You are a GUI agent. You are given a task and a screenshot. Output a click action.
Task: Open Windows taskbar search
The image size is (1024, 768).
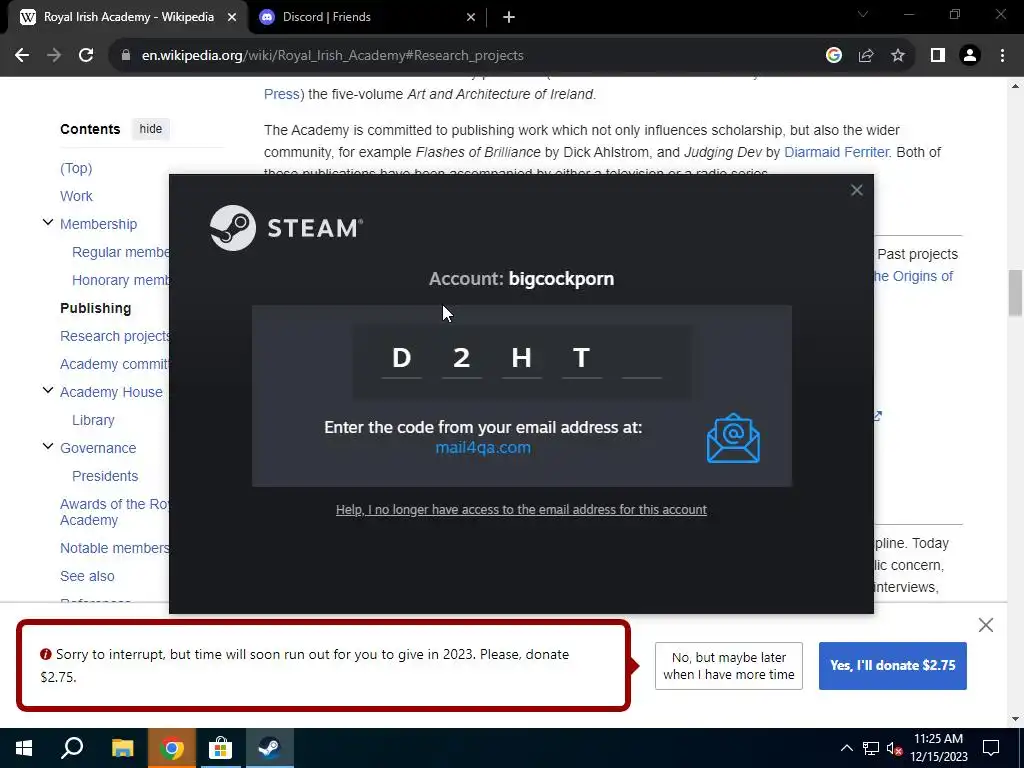coord(72,748)
